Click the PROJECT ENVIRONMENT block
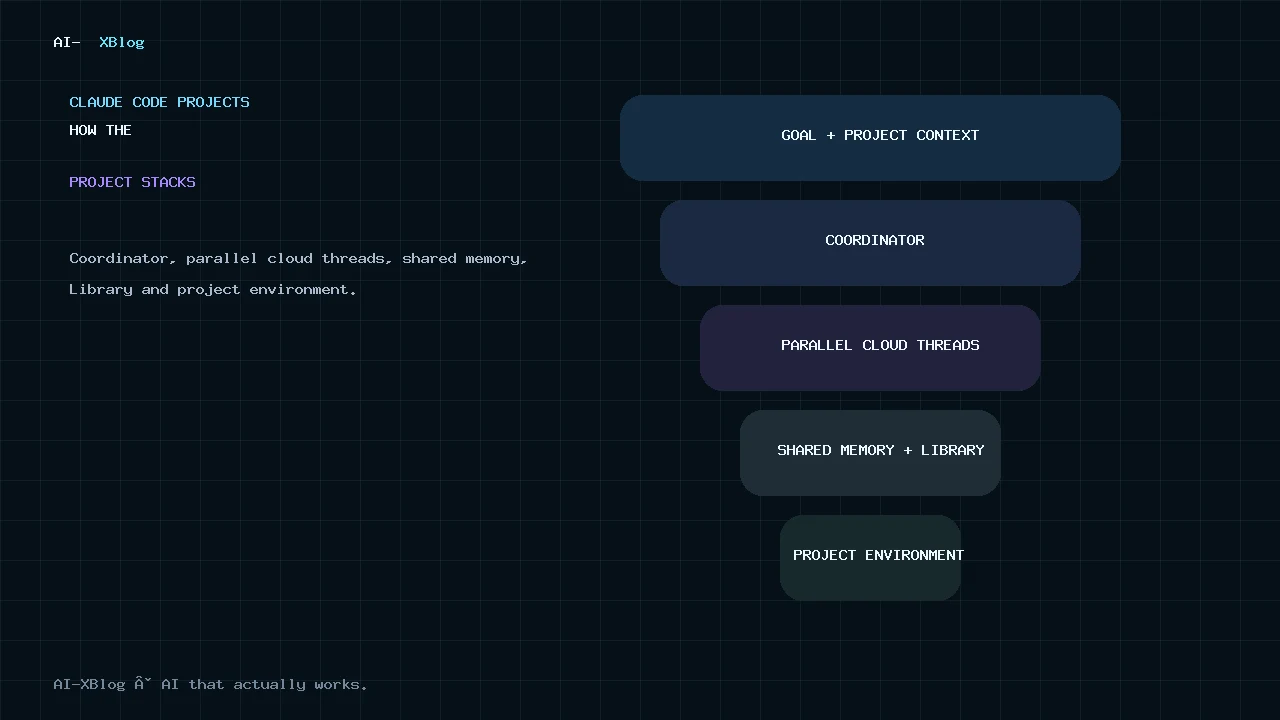Image resolution: width=1280 pixels, height=720 pixels. (x=870, y=558)
